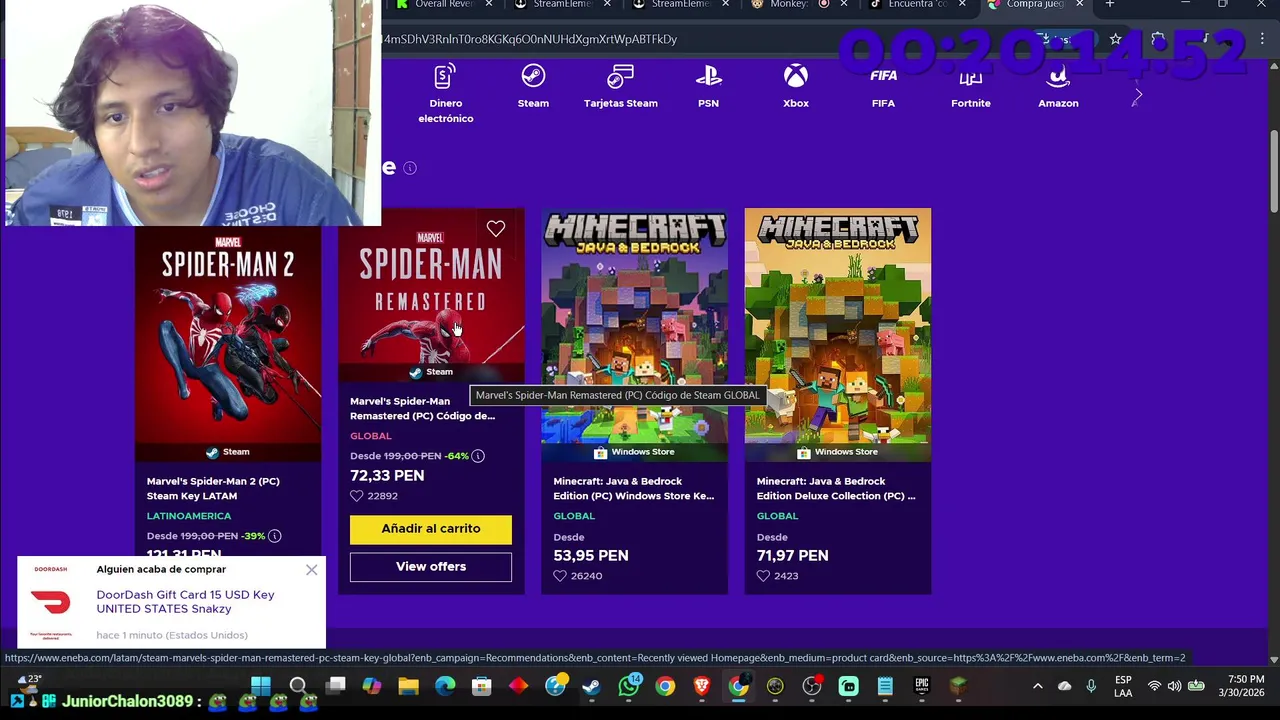Toggle the heart with 2423 likes
Screen dimensions: 1280x720
click(763, 576)
